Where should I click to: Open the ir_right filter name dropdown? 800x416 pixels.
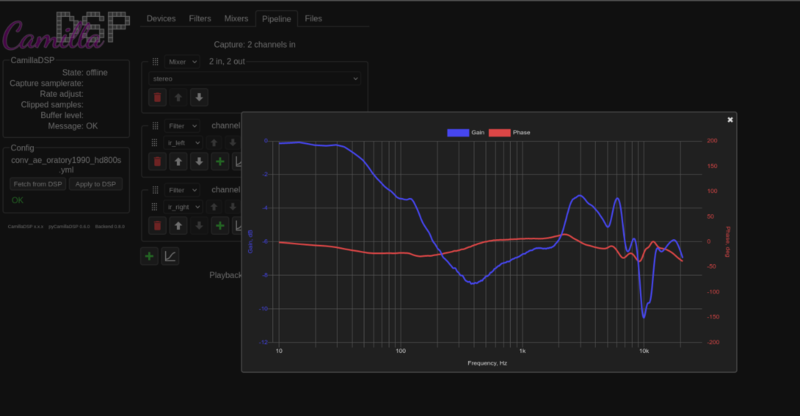coord(182,206)
